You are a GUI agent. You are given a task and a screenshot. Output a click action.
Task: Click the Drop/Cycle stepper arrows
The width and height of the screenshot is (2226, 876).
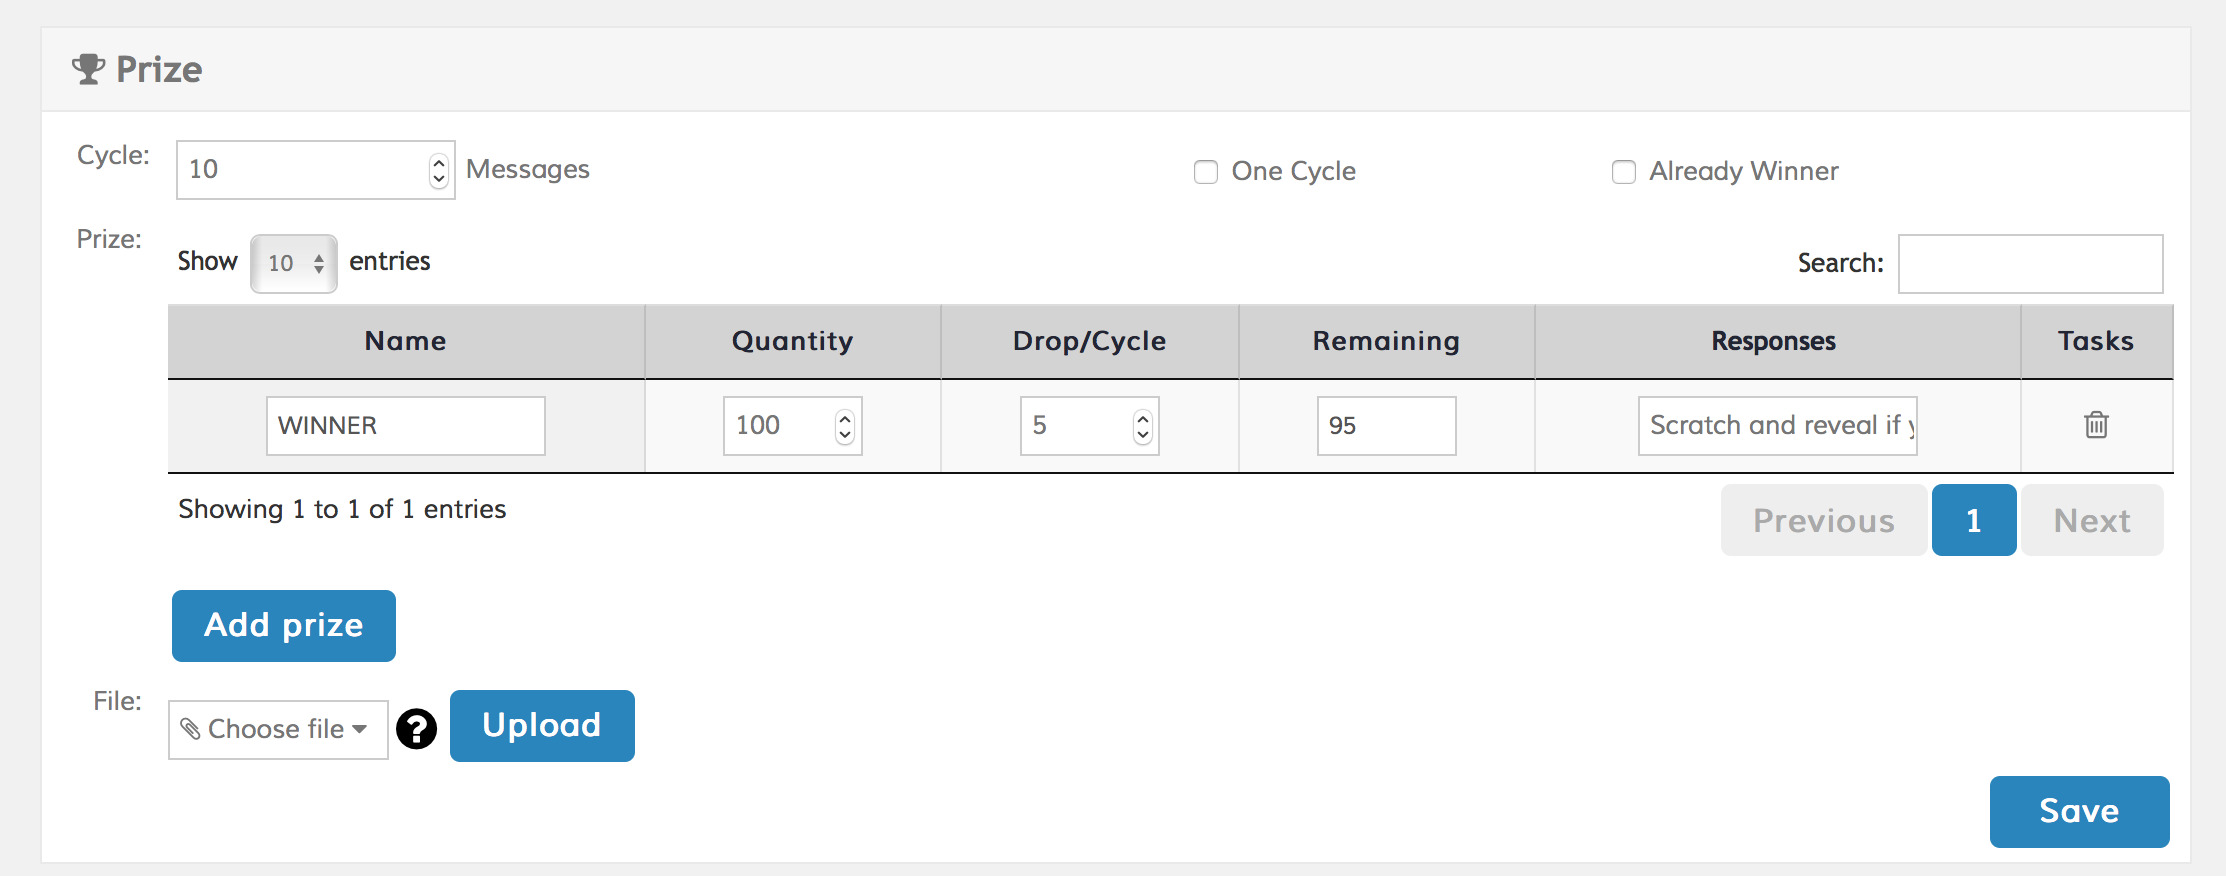(1142, 426)
